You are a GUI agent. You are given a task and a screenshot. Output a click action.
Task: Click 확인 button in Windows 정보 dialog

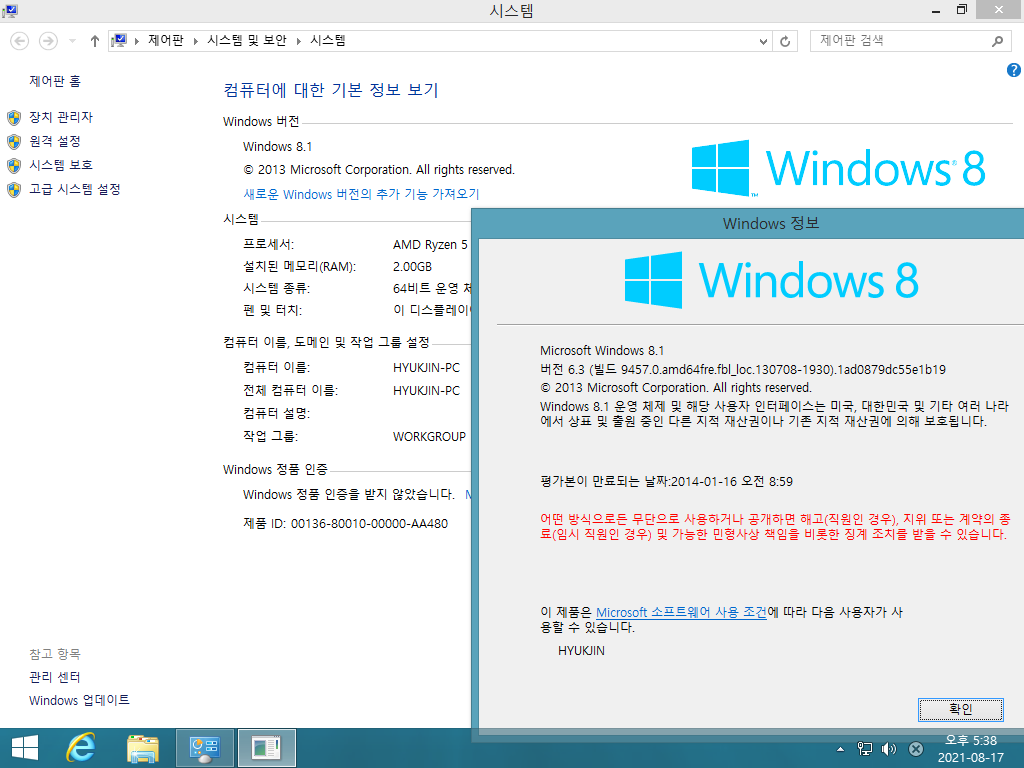click(x=961, y=709)
